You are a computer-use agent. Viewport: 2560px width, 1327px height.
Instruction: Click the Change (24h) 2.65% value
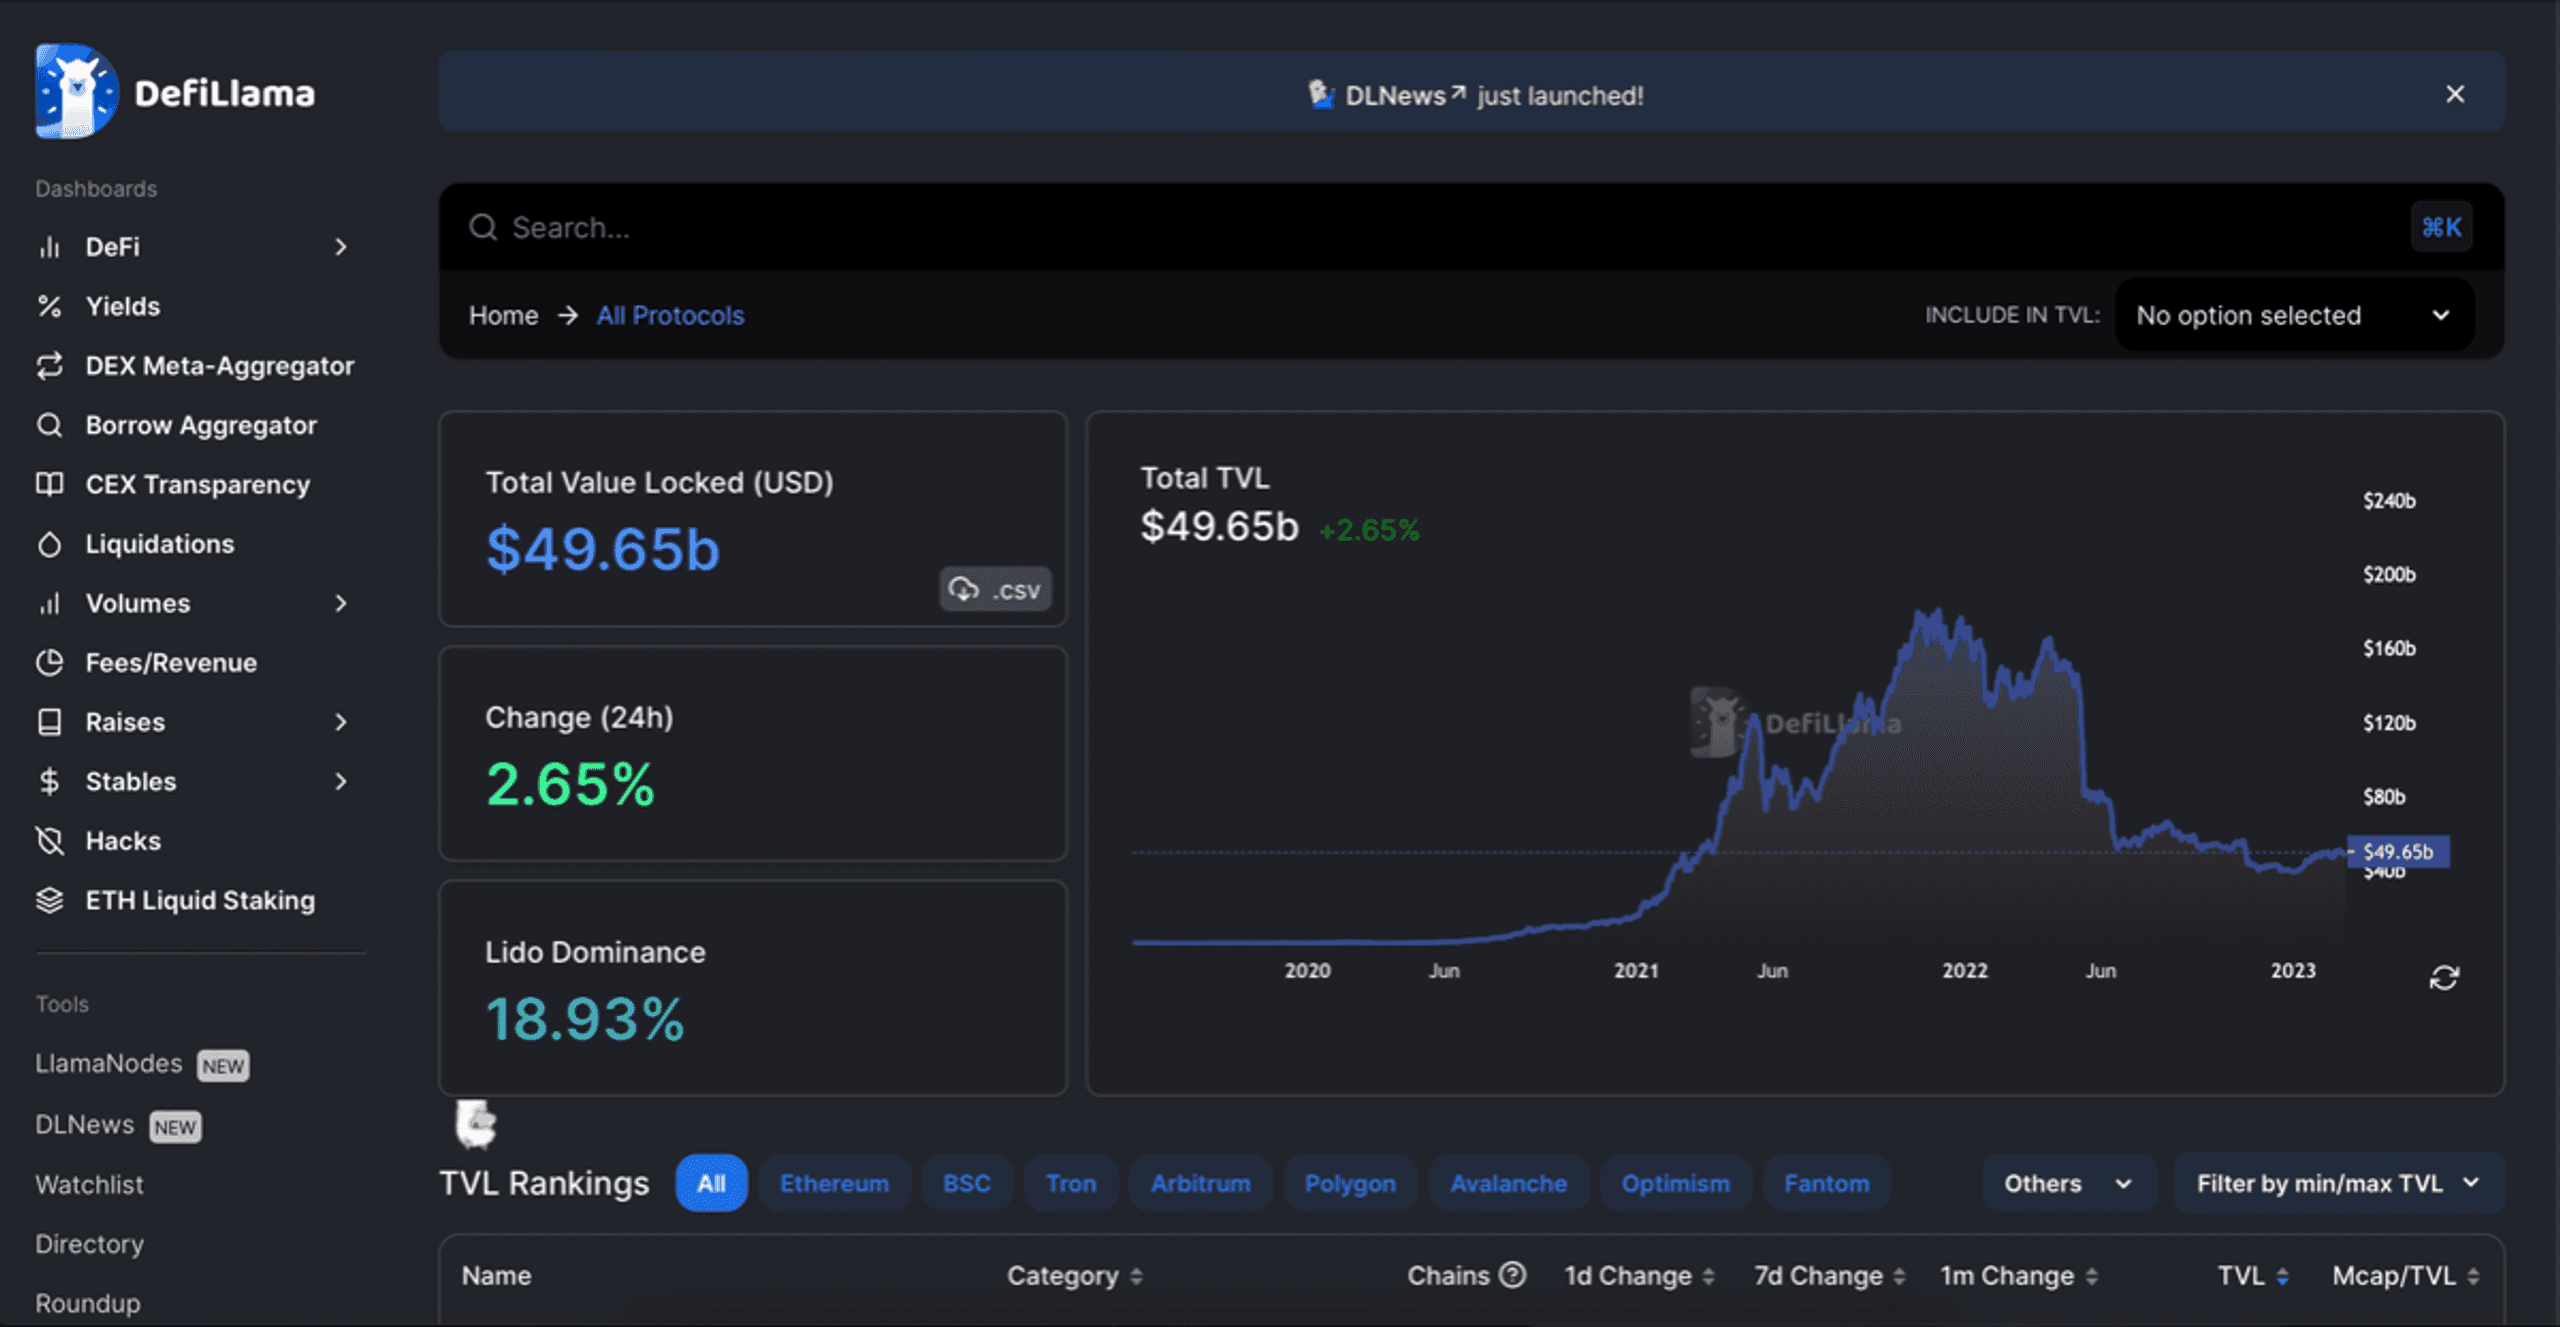[x=570, y=783]
